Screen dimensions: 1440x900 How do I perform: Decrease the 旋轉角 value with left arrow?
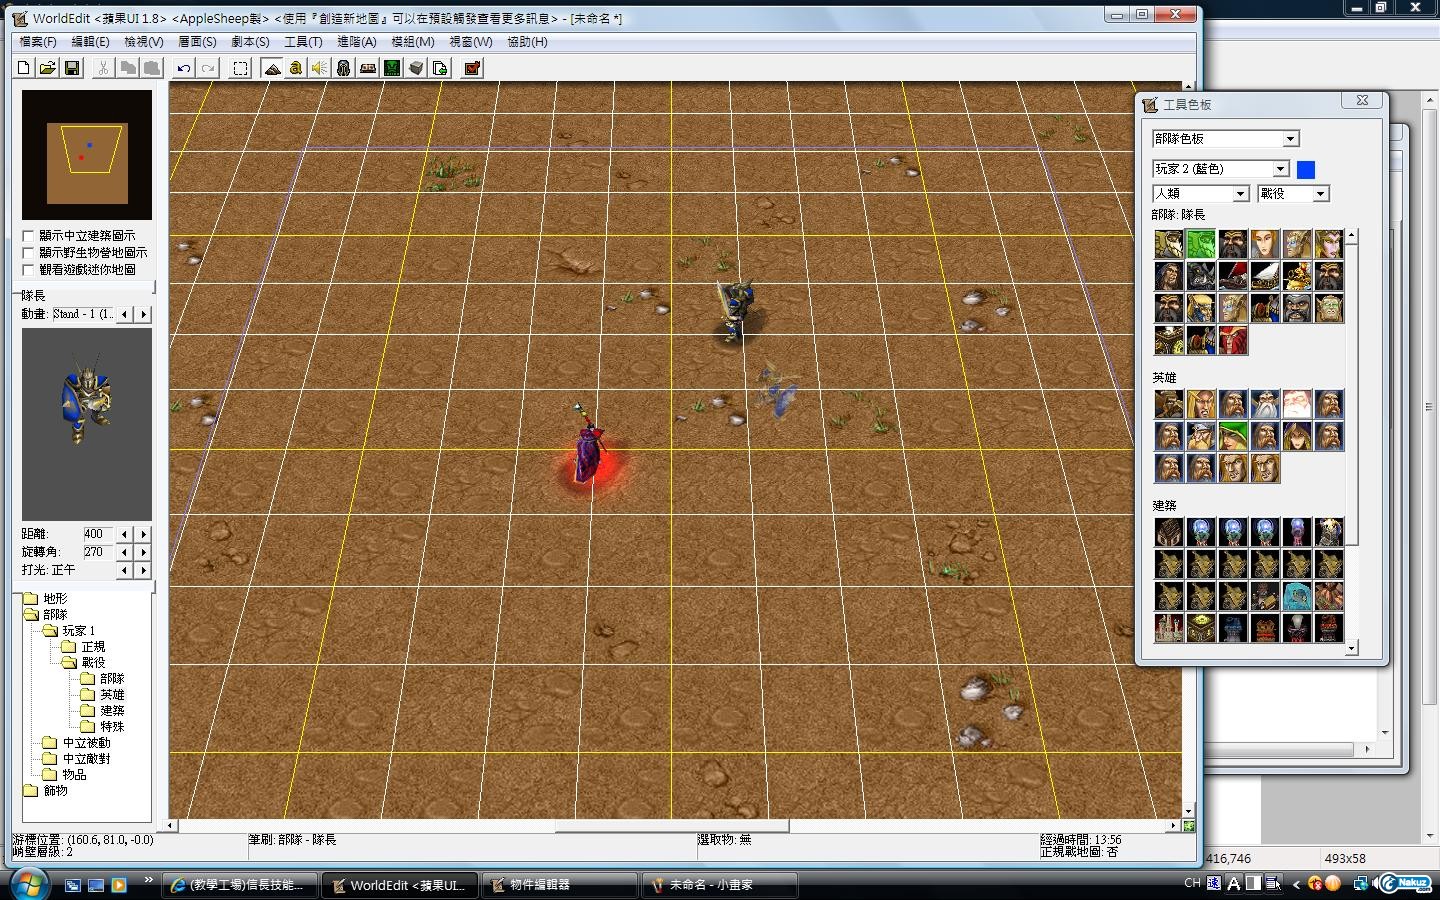coord(124,552)
